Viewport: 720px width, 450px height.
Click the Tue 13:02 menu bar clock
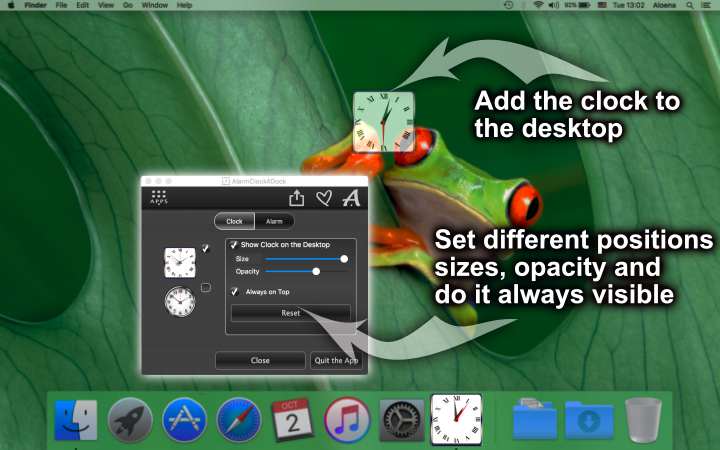pyautogui.click(x=629, y=5)
